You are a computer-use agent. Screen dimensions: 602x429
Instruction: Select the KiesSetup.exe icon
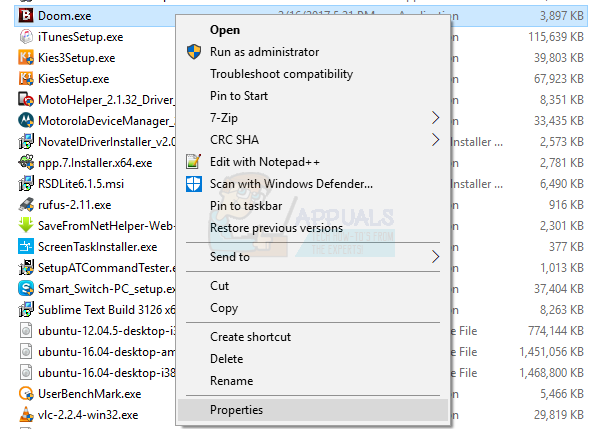point(26,79)
